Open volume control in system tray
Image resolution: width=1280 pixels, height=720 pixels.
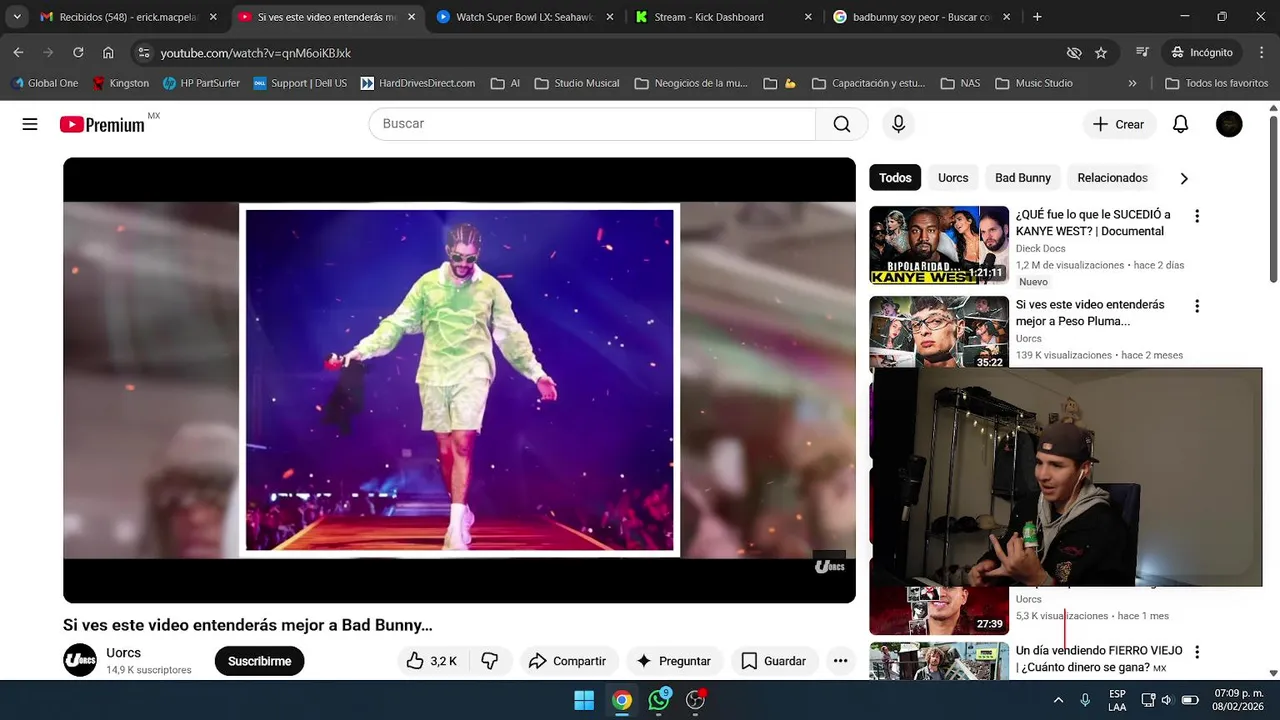(x=1166, y=700)
